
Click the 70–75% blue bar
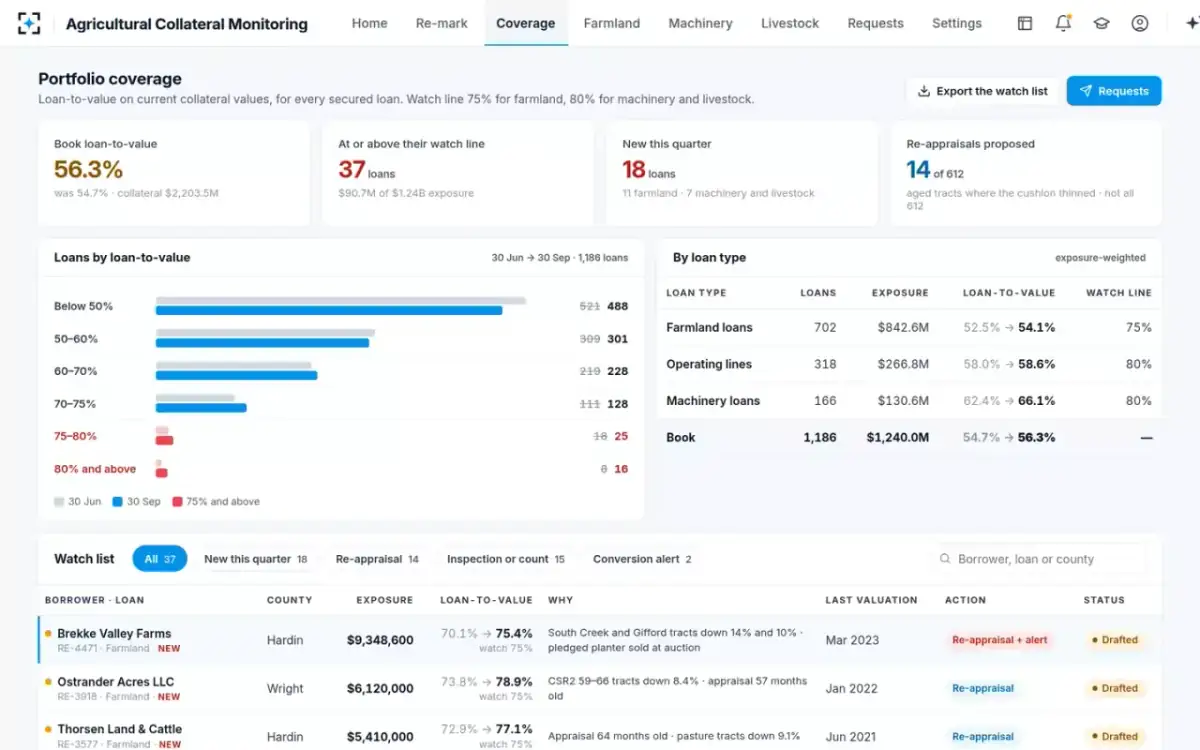[201, 408]
